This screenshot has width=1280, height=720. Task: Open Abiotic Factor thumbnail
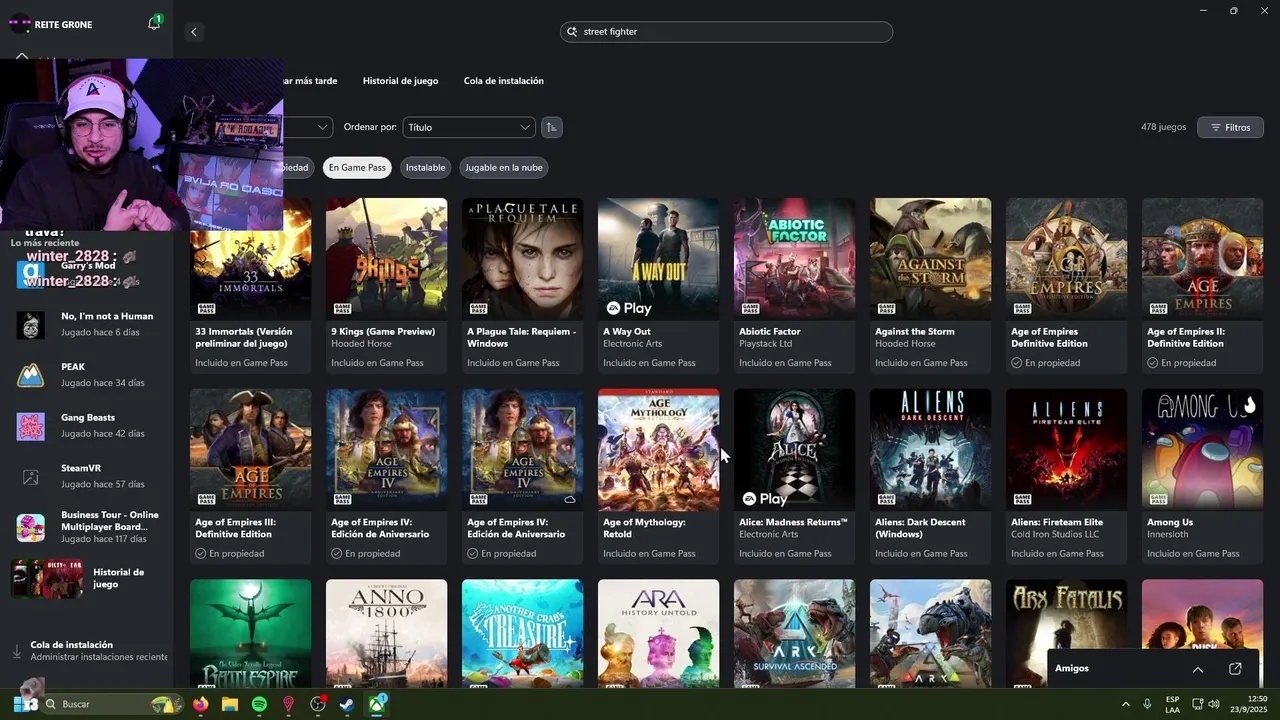[x=795, y=259]
